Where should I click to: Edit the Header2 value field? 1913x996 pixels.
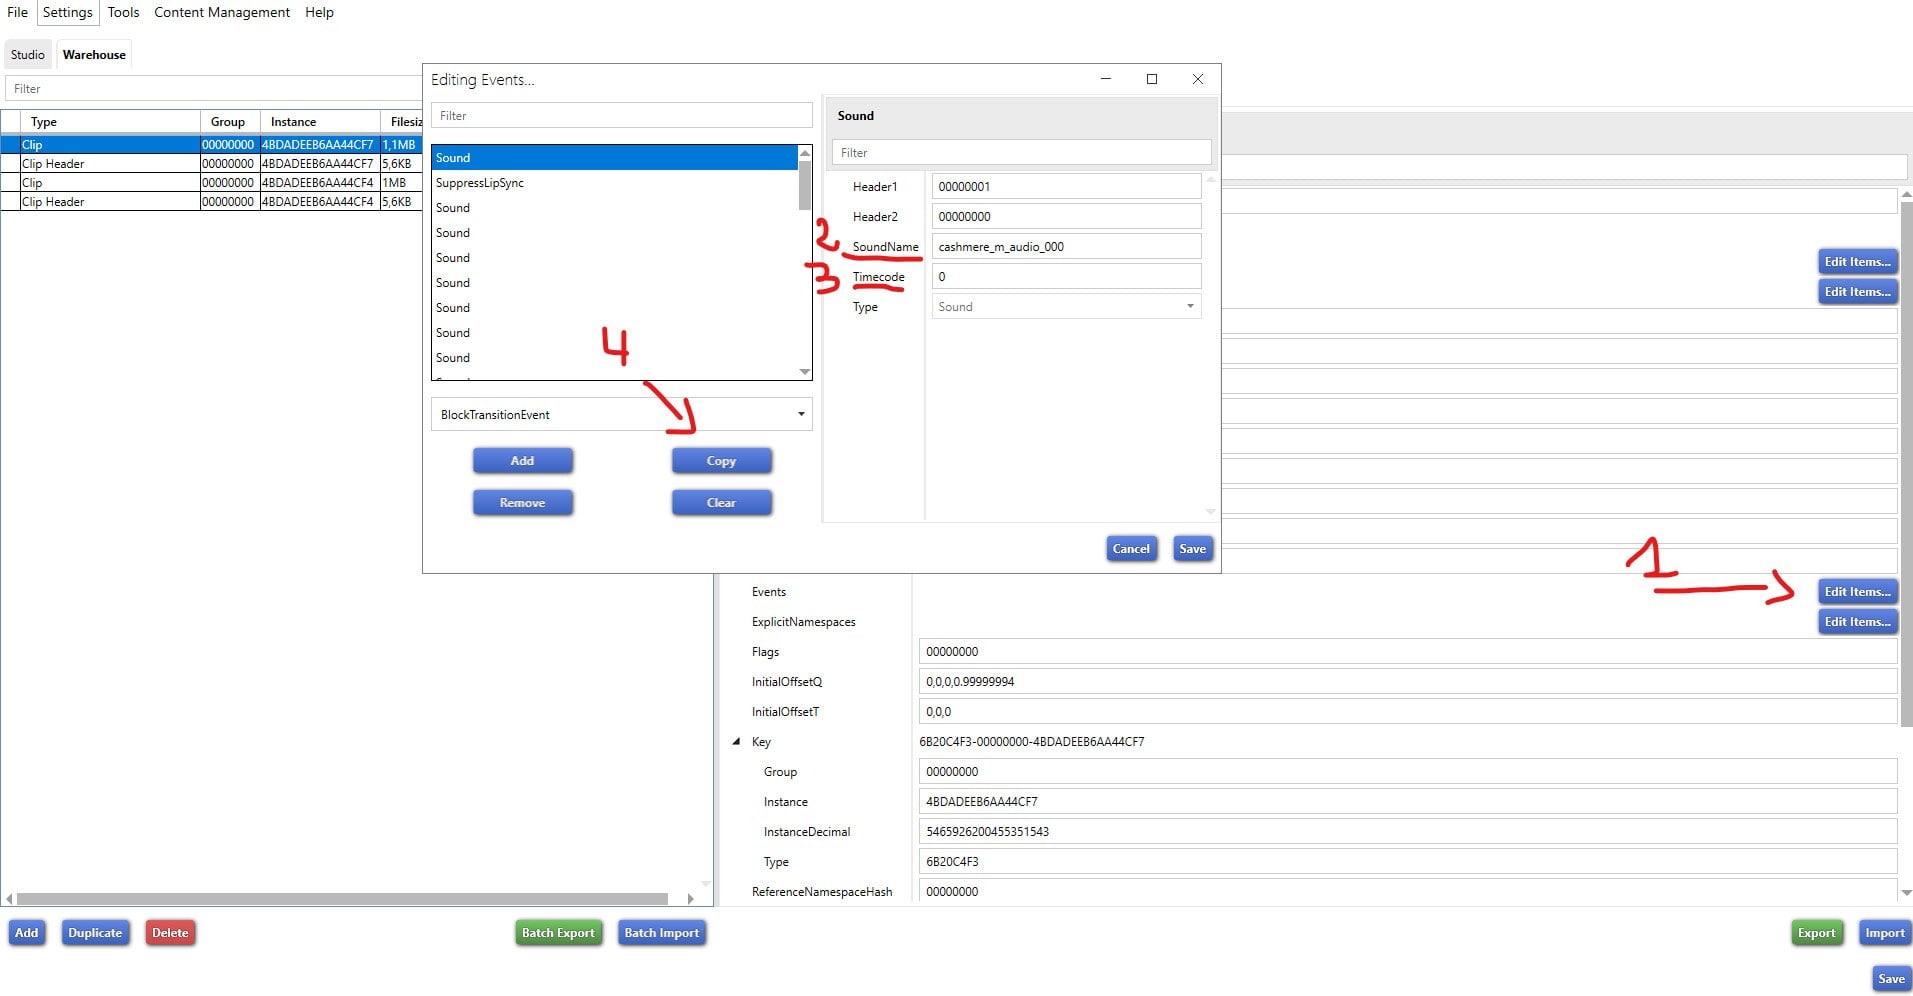pyautogui.click(x=1066, y=217)
